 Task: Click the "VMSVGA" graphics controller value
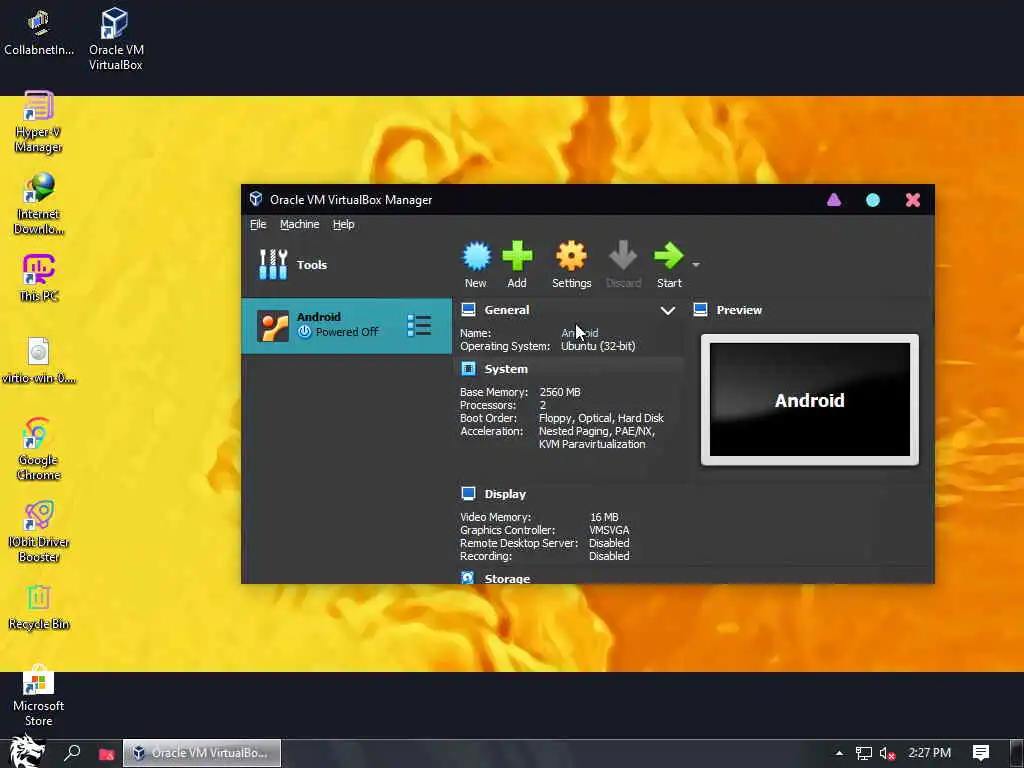point(609,530)
